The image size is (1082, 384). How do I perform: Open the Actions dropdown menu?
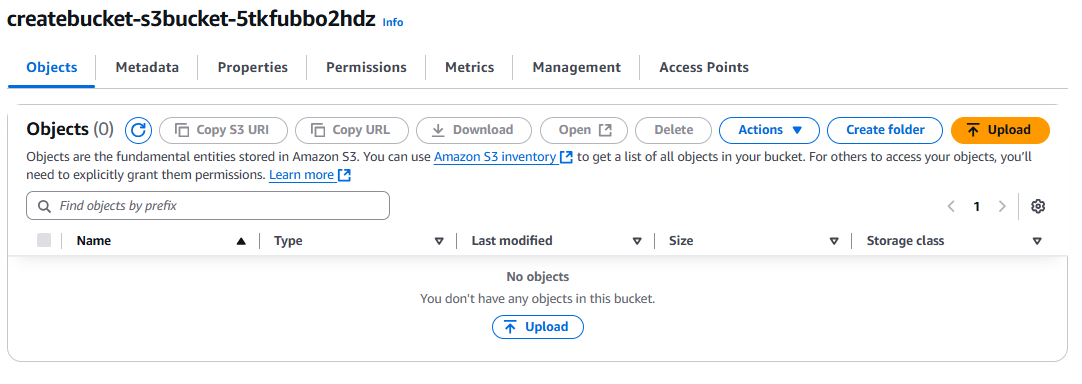click(x=769, y=130)
